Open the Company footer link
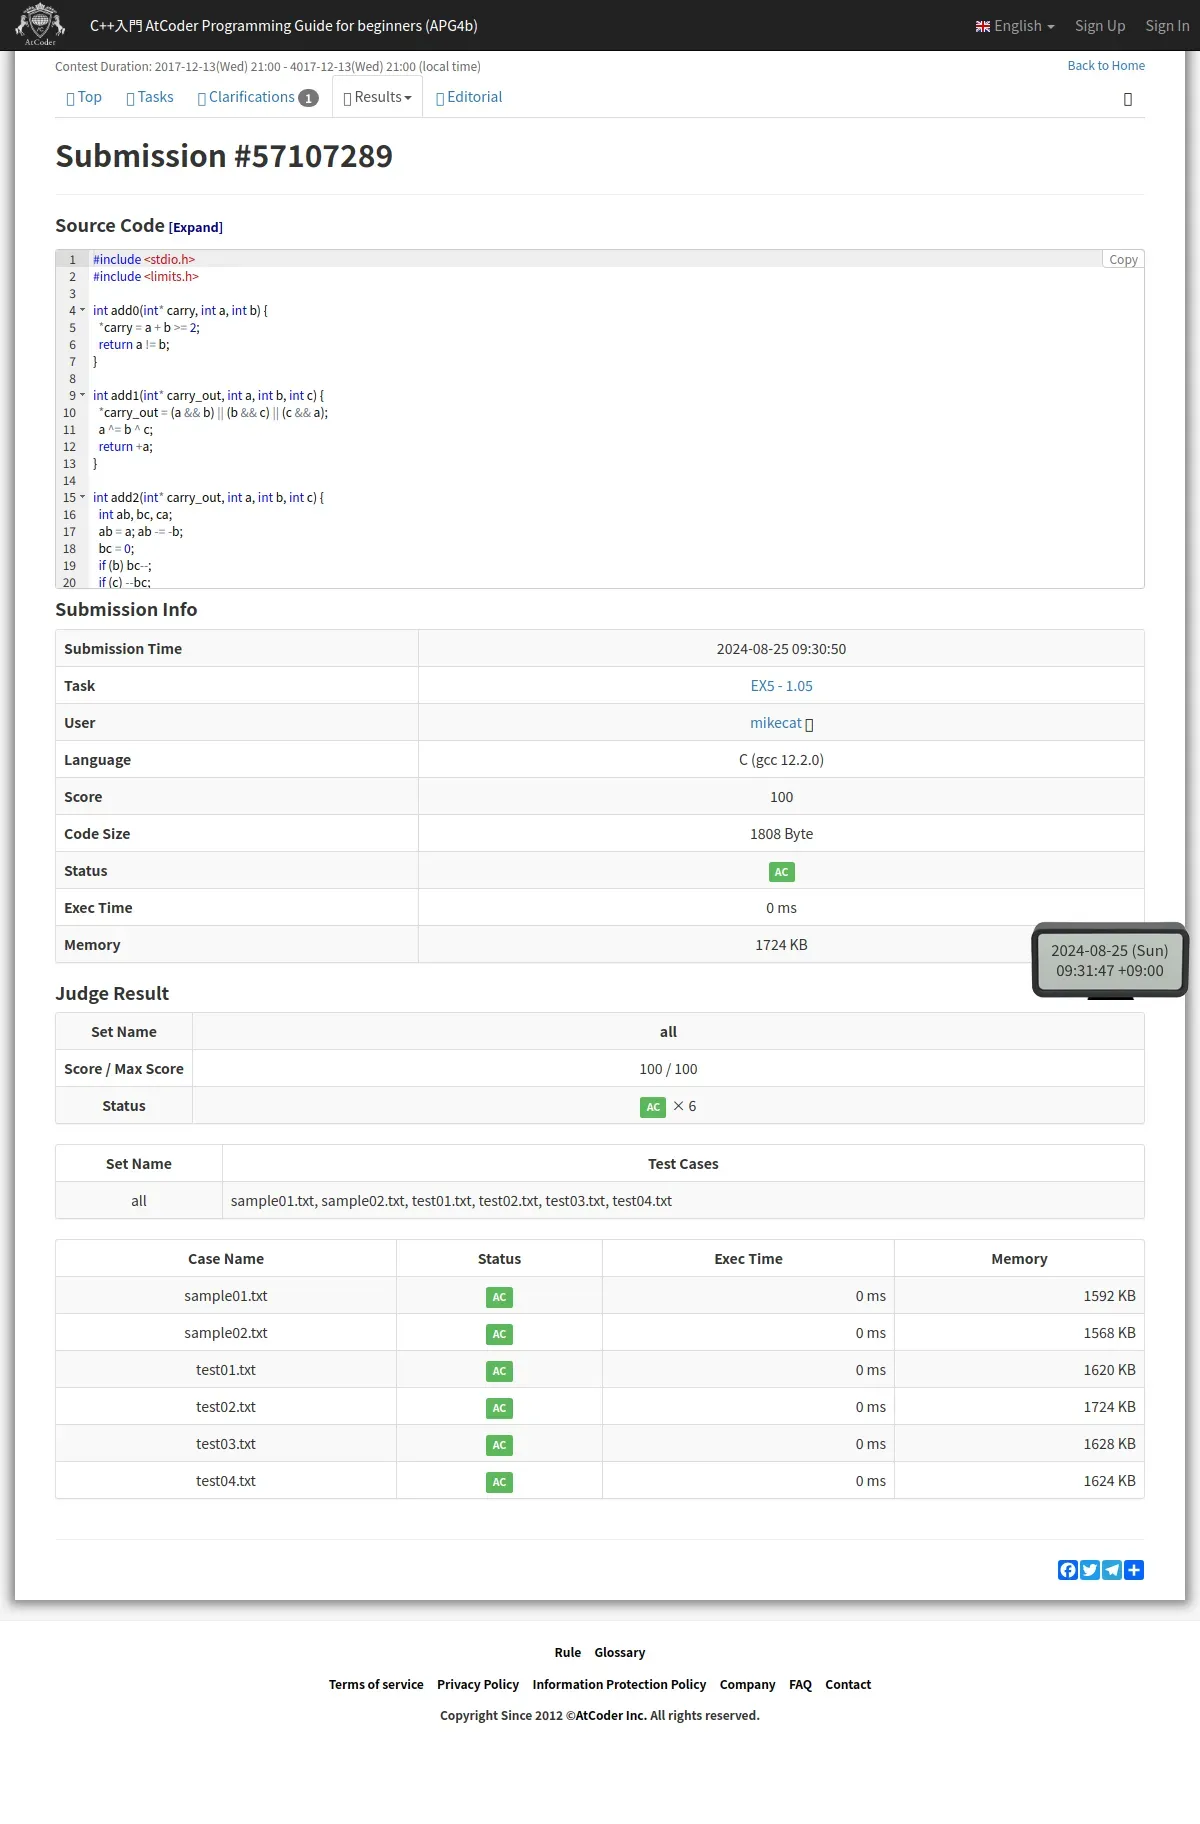1200x1824 pixels. tap(748, 1685)
